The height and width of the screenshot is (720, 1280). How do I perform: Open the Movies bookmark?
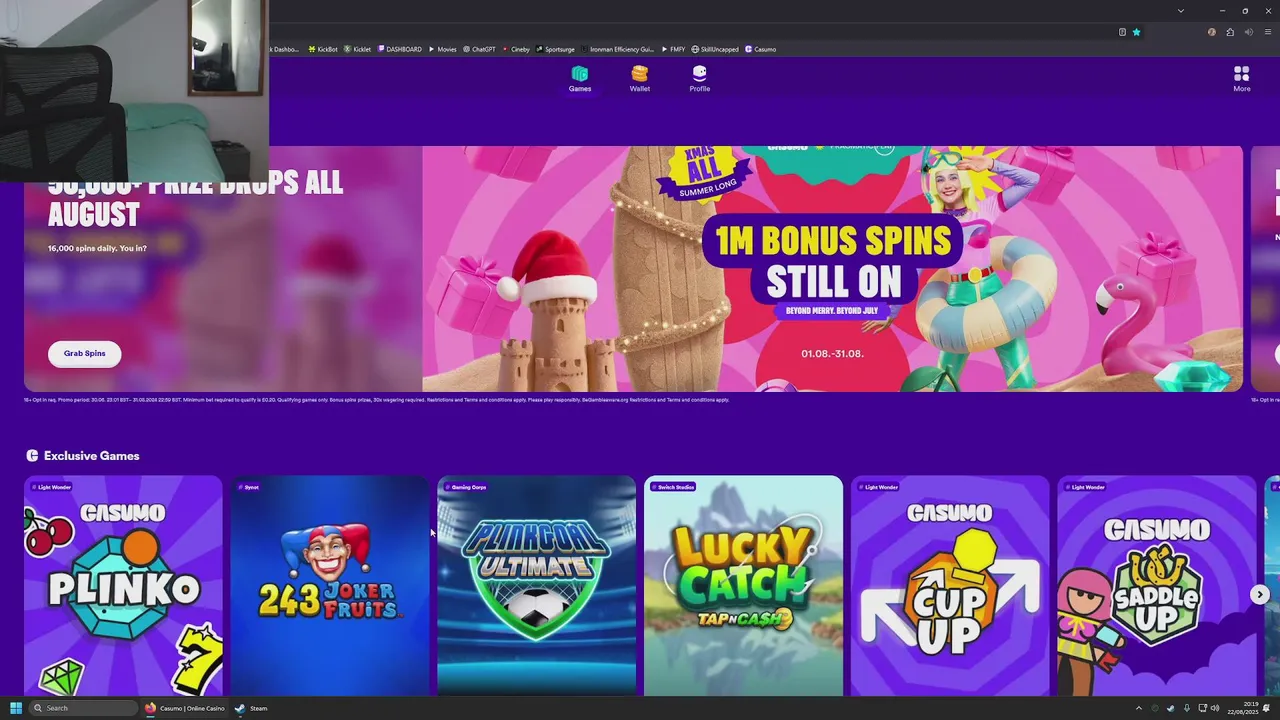coord(443,49)
